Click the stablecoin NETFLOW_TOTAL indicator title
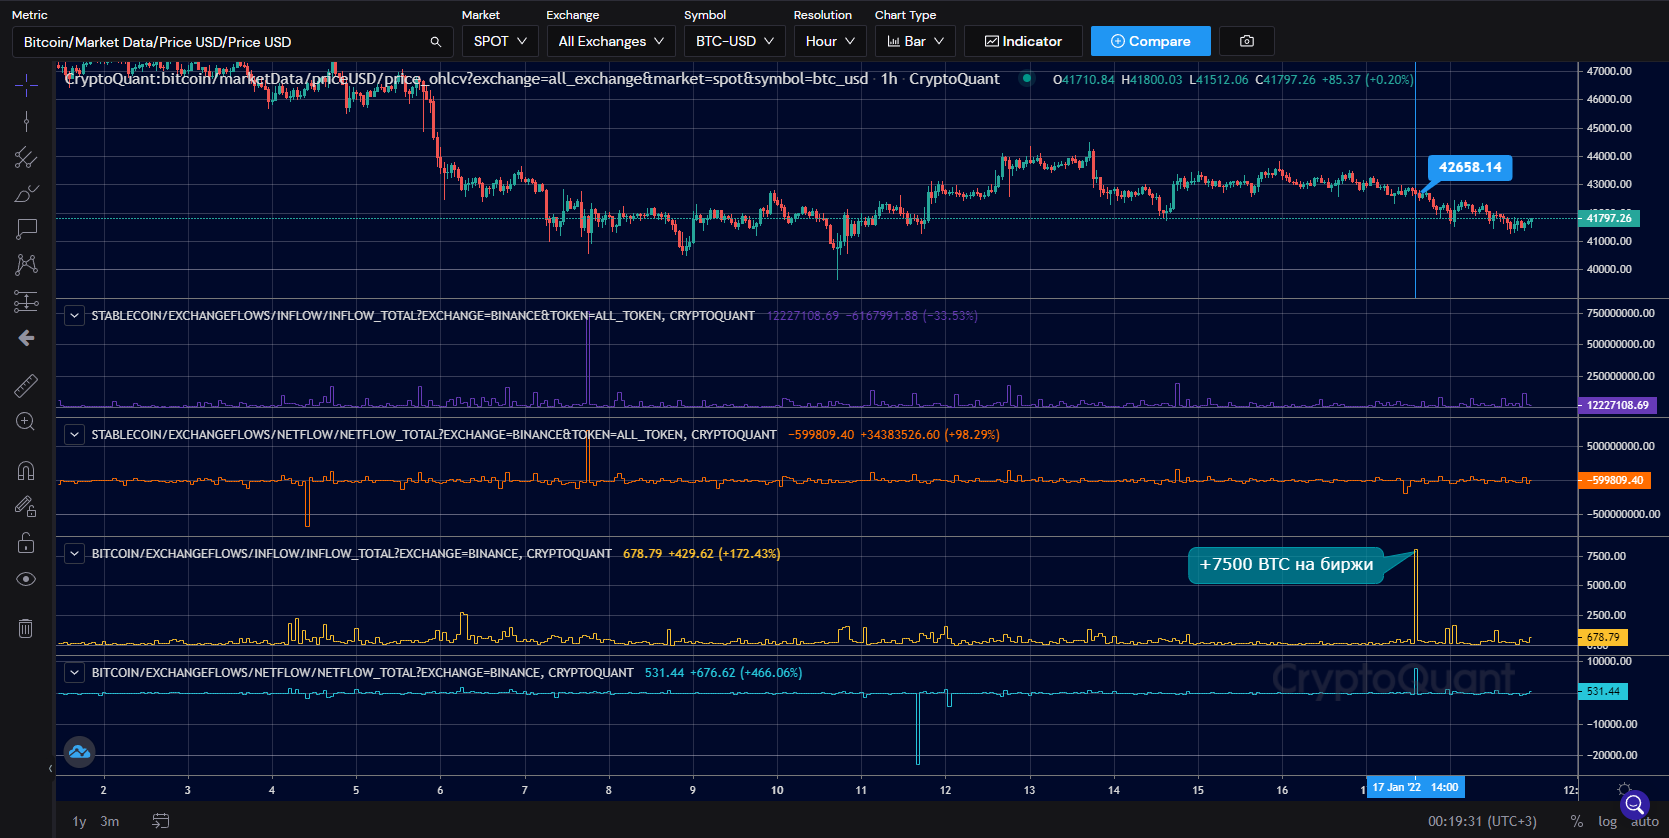1669x838 pixels. point(434,435)
